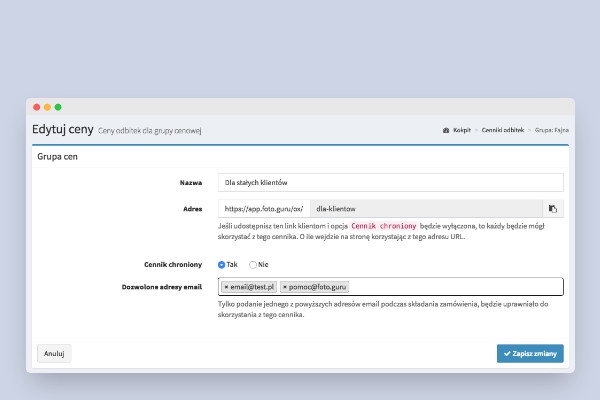The height and width of the screenshot is (400, 600).
Task: Click the yellow minimize window button
Action: pyautogui.click(x=47, y=106)
